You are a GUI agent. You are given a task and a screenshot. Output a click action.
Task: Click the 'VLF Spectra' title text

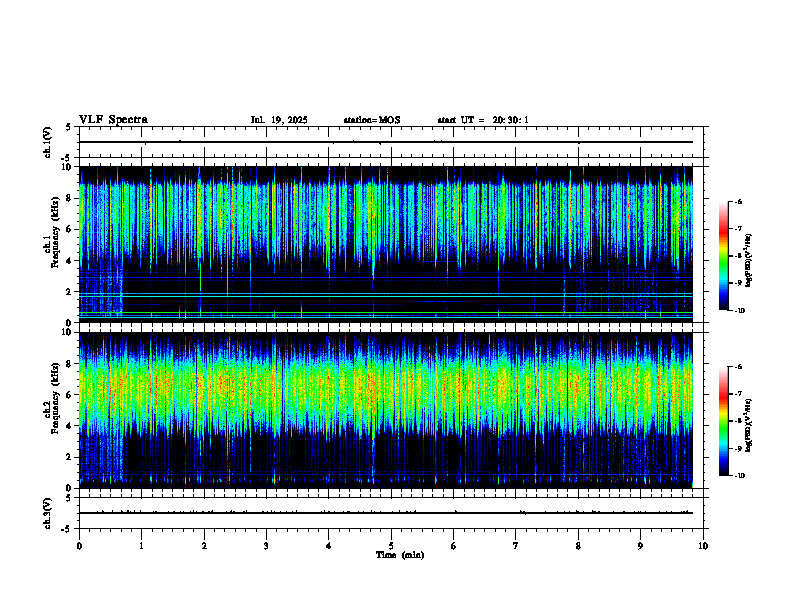tap(113, 120)
